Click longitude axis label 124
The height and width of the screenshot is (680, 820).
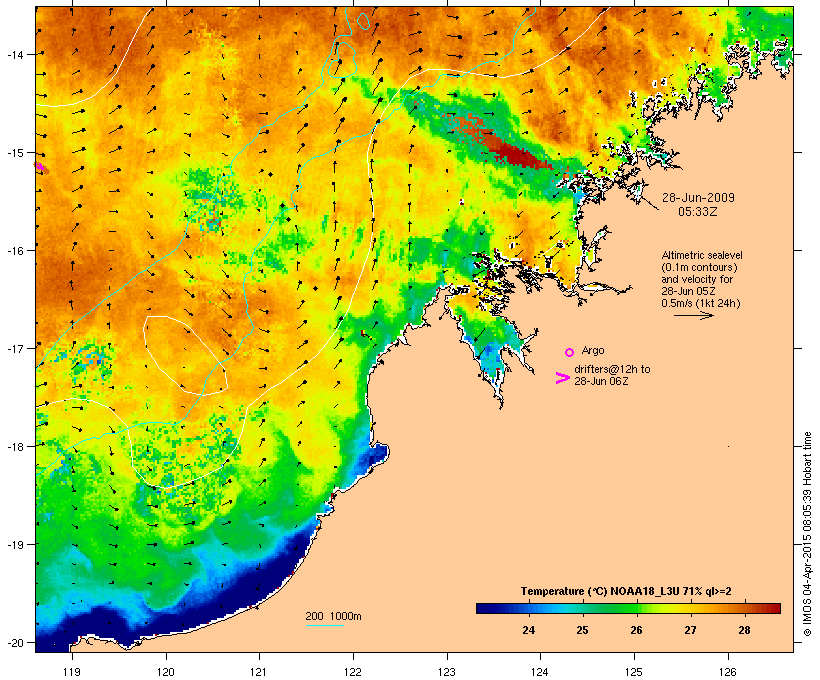coord(540,672)
